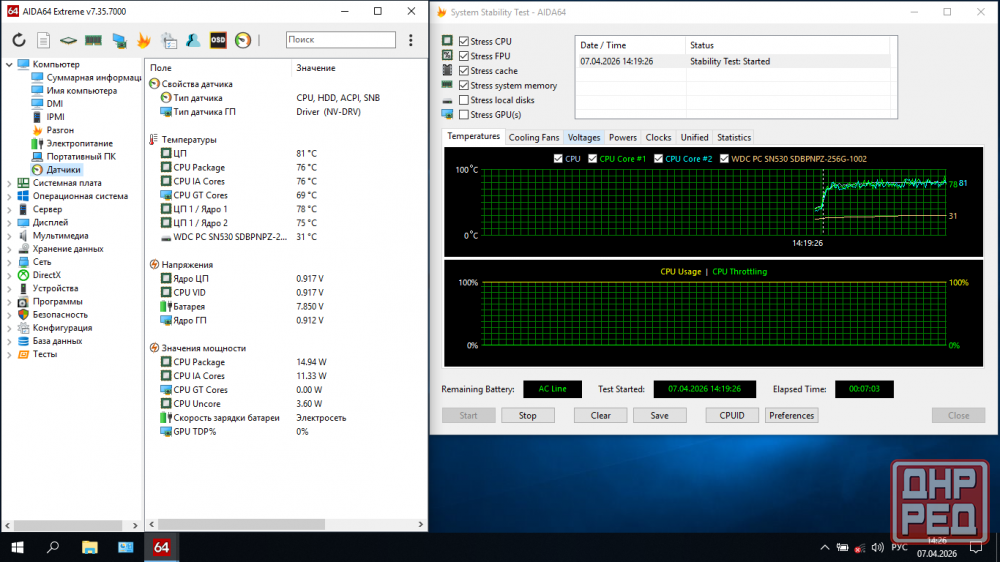Uncheck the Stress CPU checkbox
Viewport: 1000px width, 562px height.
pyautogui.click(x=464, y=41)
